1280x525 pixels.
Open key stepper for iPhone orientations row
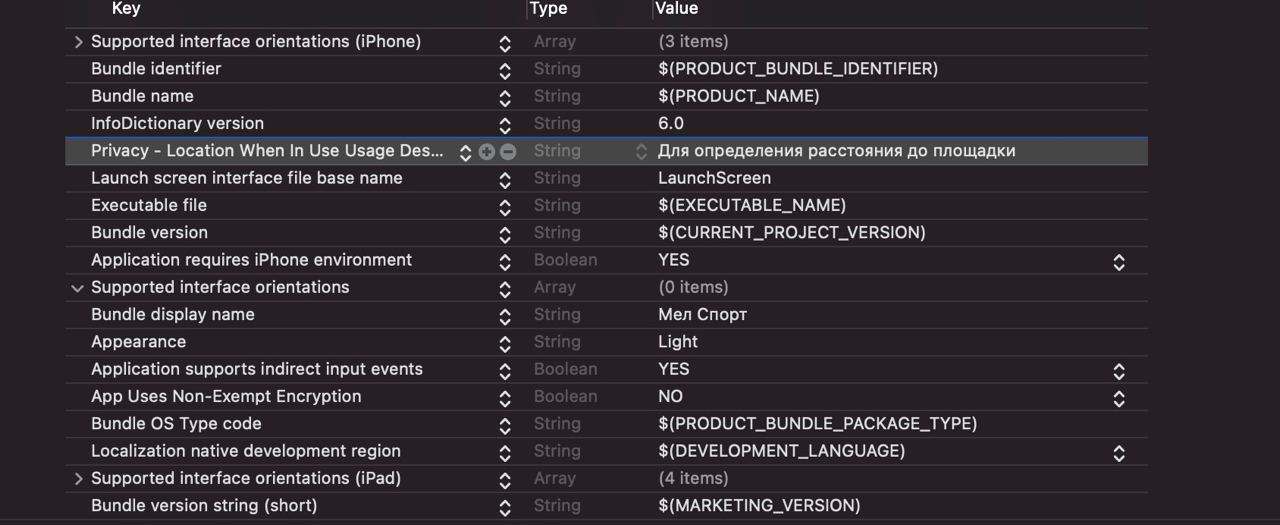pos(505,44)
